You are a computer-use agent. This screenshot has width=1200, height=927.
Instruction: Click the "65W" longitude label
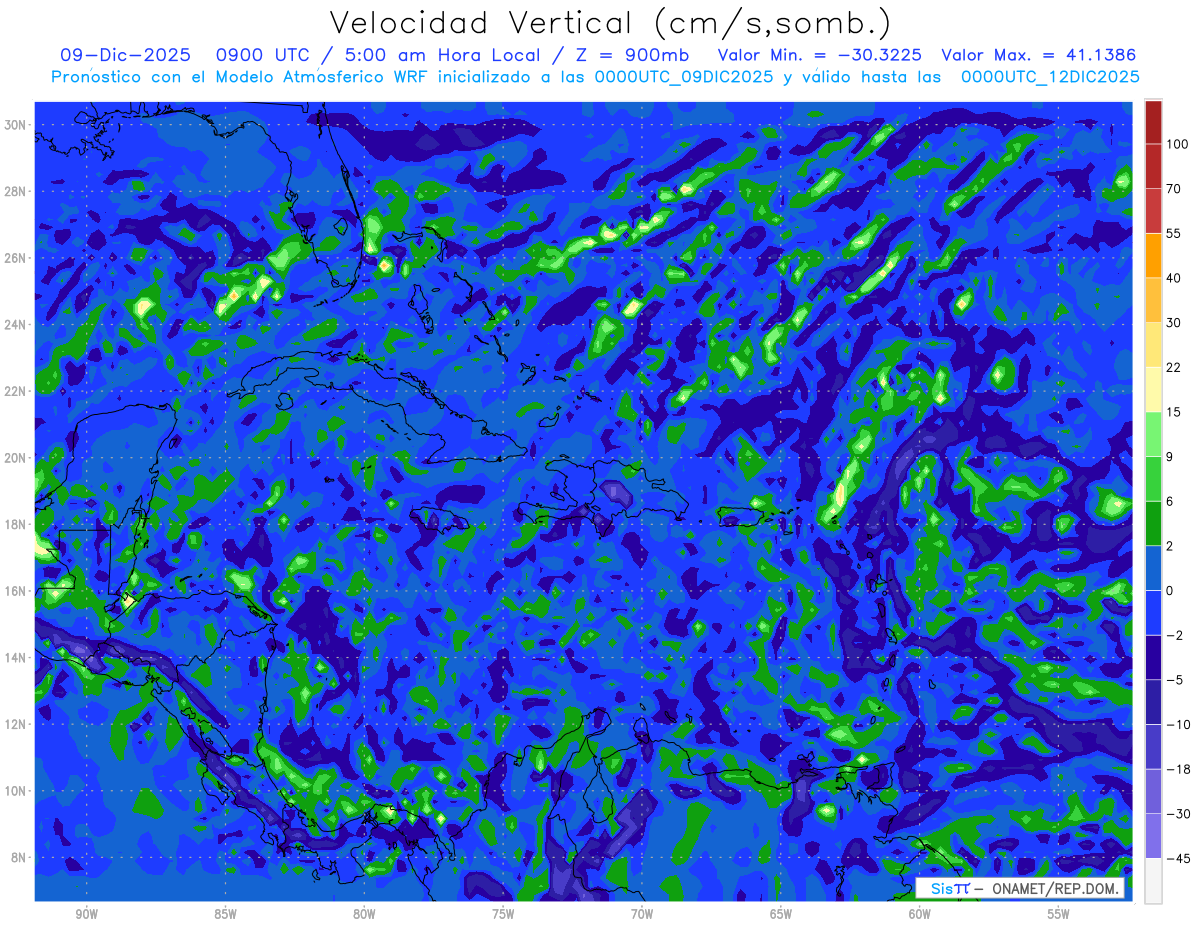coord(781,914)
